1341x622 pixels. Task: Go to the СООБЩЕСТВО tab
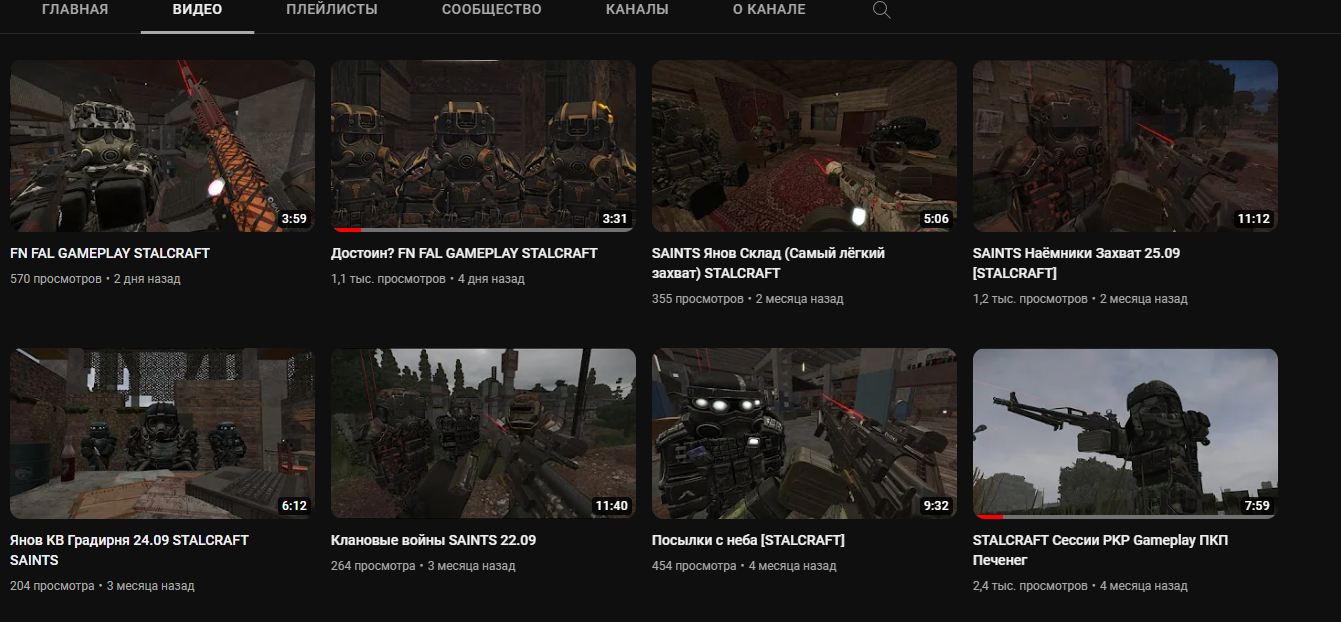[x=492, y=10]
